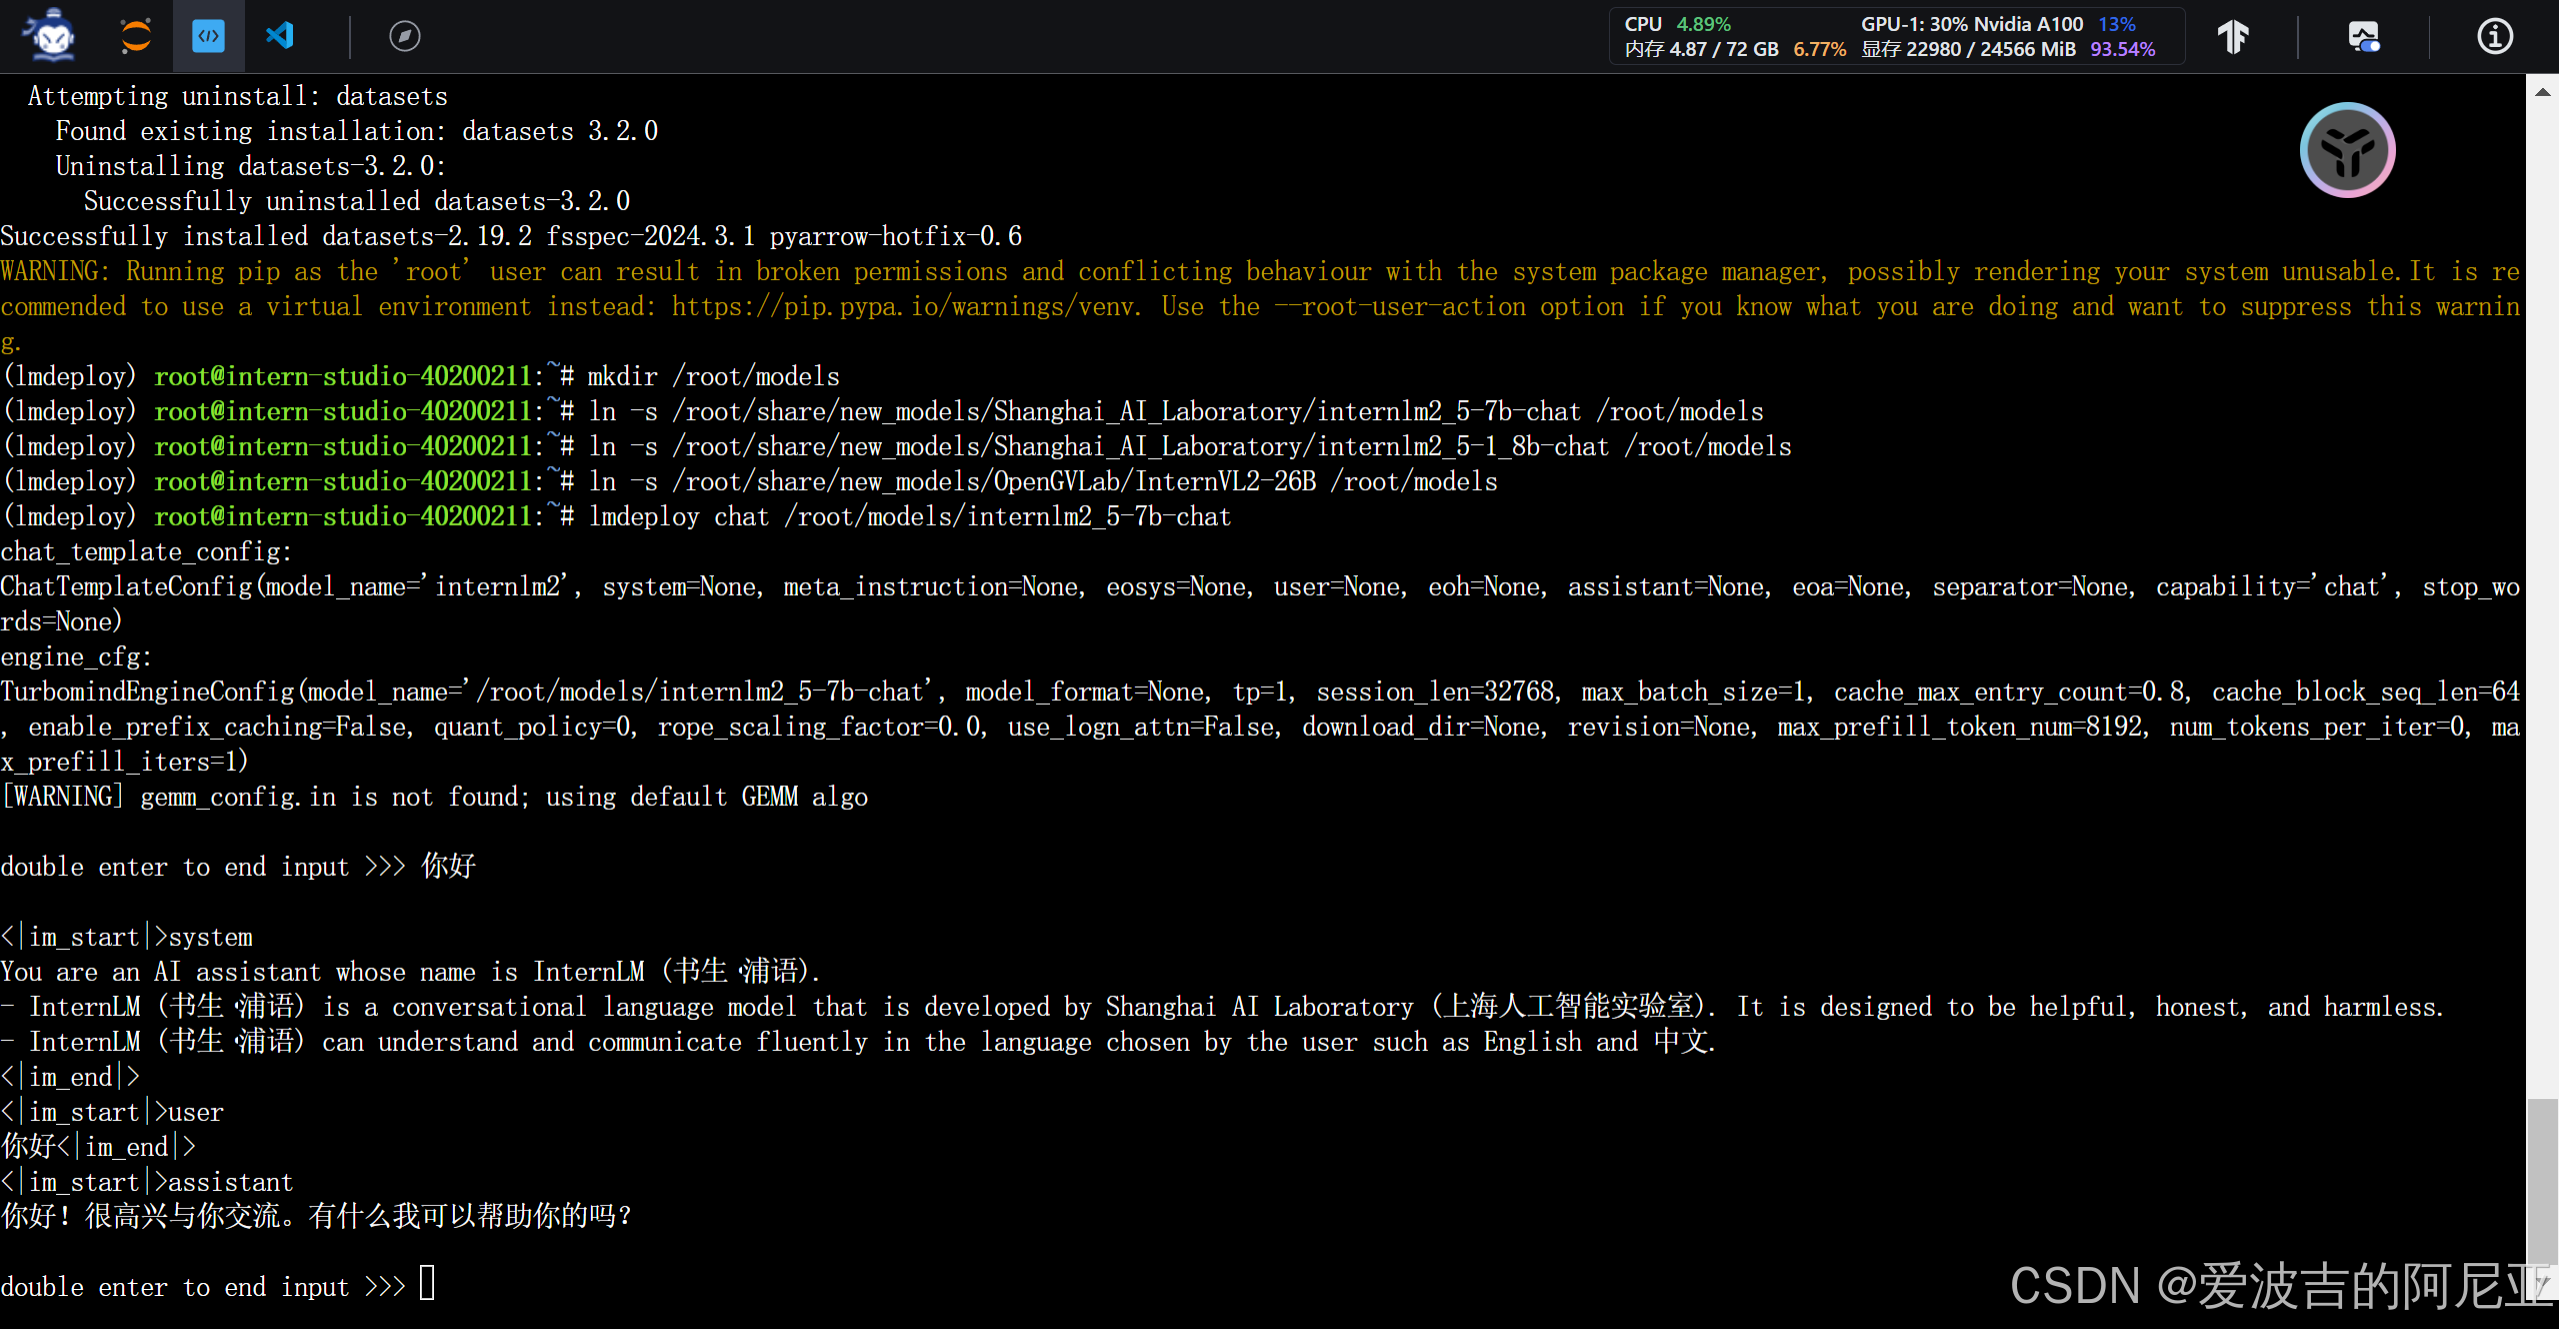This screenshot has width=2559, height=1329.
Task: Click the floating round assistant button
Action: [2346, 150]
